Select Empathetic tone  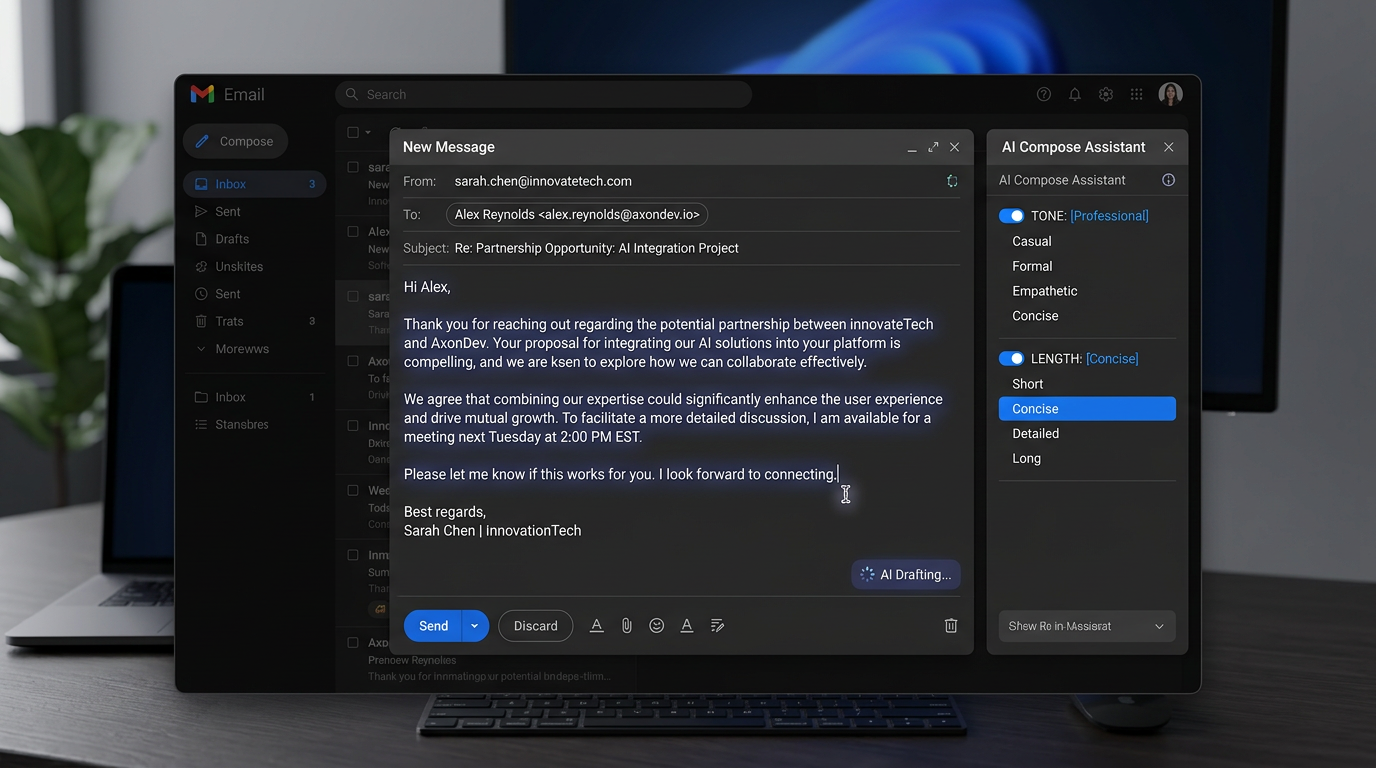1044,291
